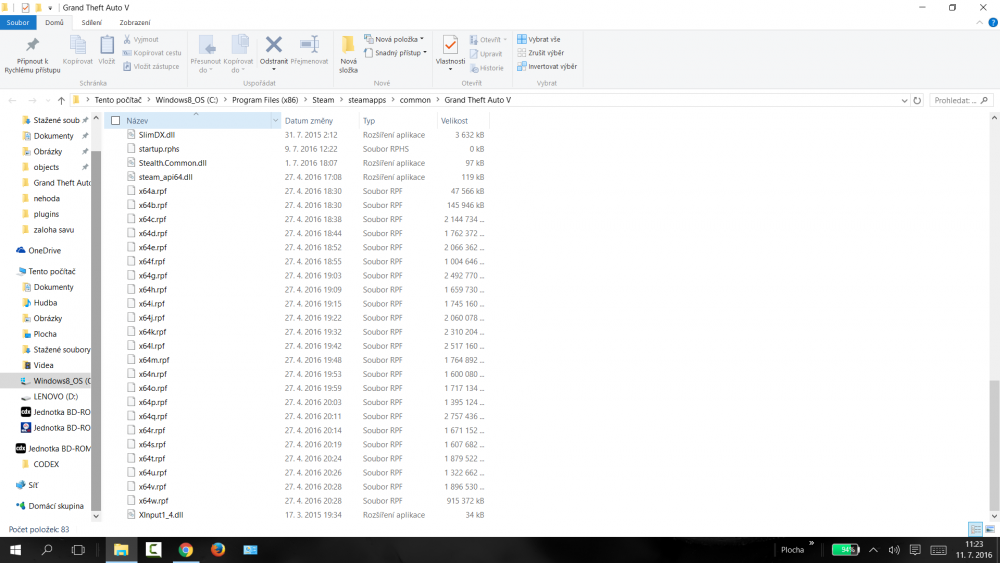Open Vlastnosti properties icon in ribbon

click(x=450, y=45)
